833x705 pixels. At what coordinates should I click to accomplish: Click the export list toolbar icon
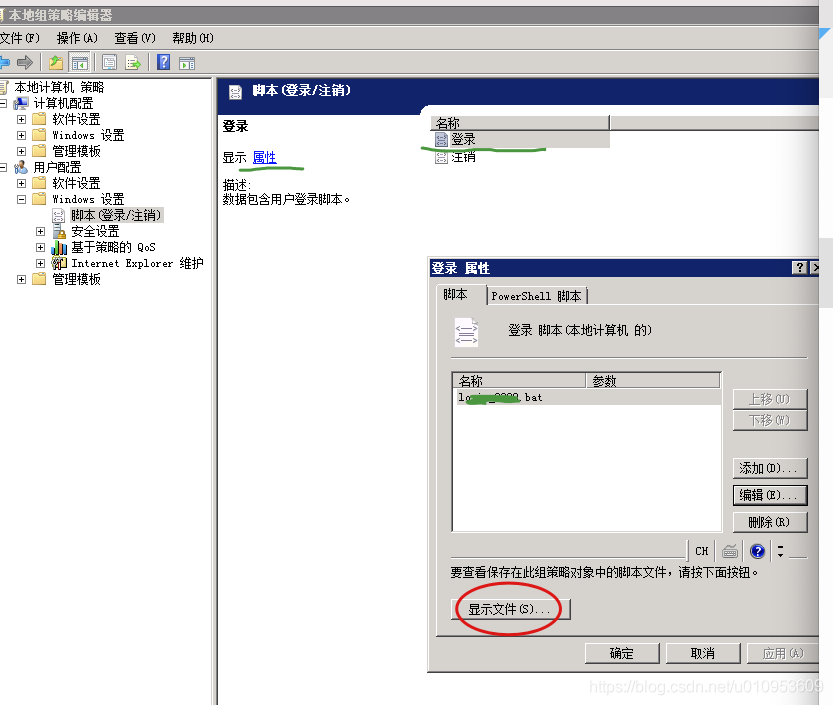point(131,62)
